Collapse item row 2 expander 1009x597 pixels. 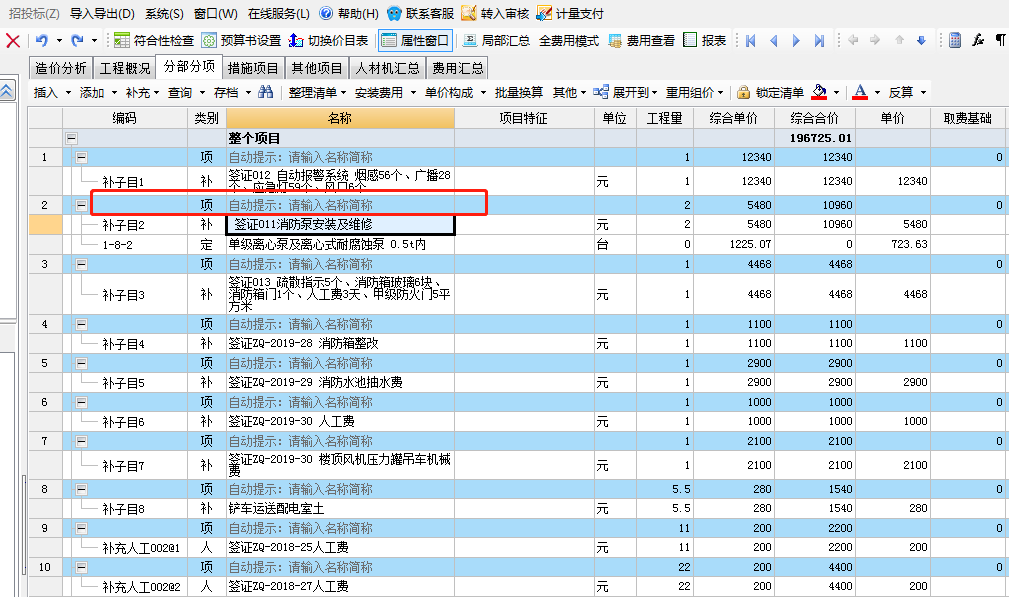point(82,205)
